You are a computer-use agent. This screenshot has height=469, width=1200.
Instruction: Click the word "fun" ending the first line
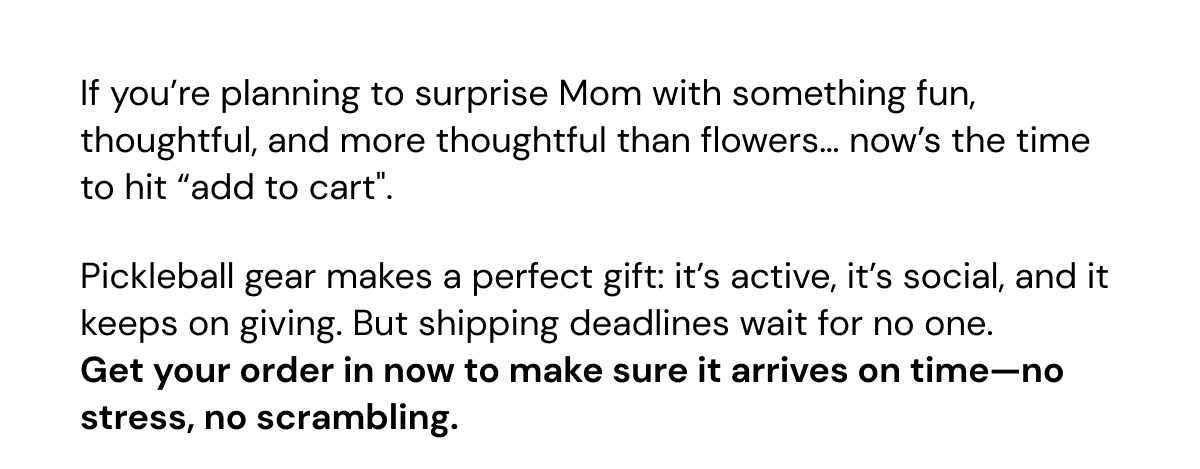(x=946, y=96)
